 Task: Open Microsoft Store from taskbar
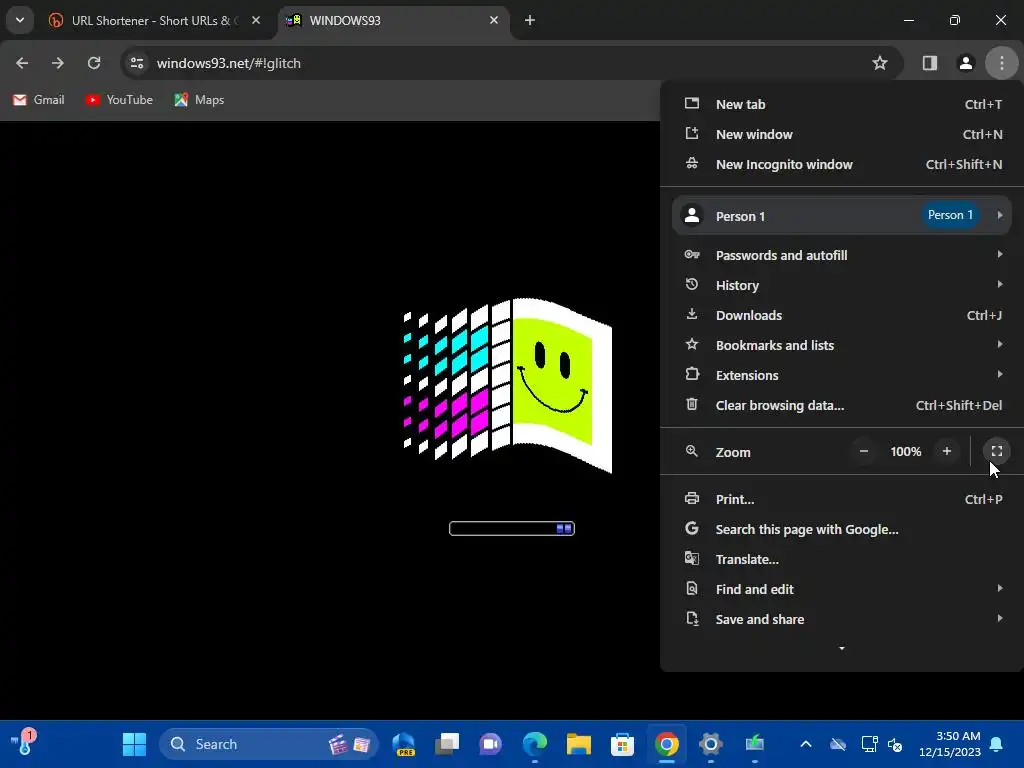point(622,744)
